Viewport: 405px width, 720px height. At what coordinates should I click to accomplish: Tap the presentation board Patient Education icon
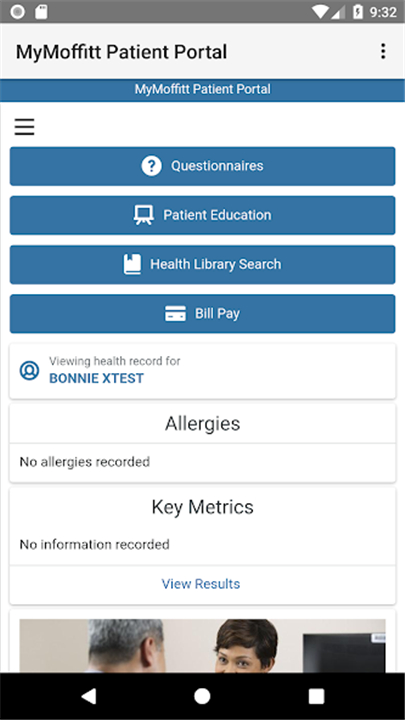[x=143, y=215]
